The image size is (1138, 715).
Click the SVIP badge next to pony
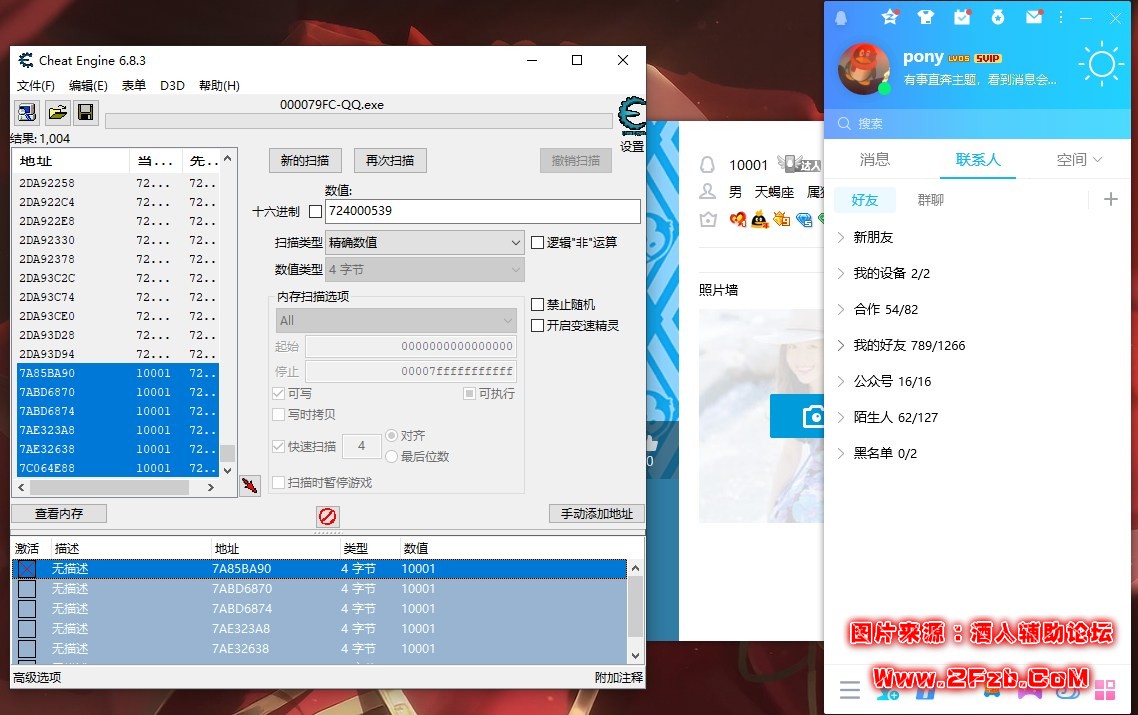tap(988, 58)
